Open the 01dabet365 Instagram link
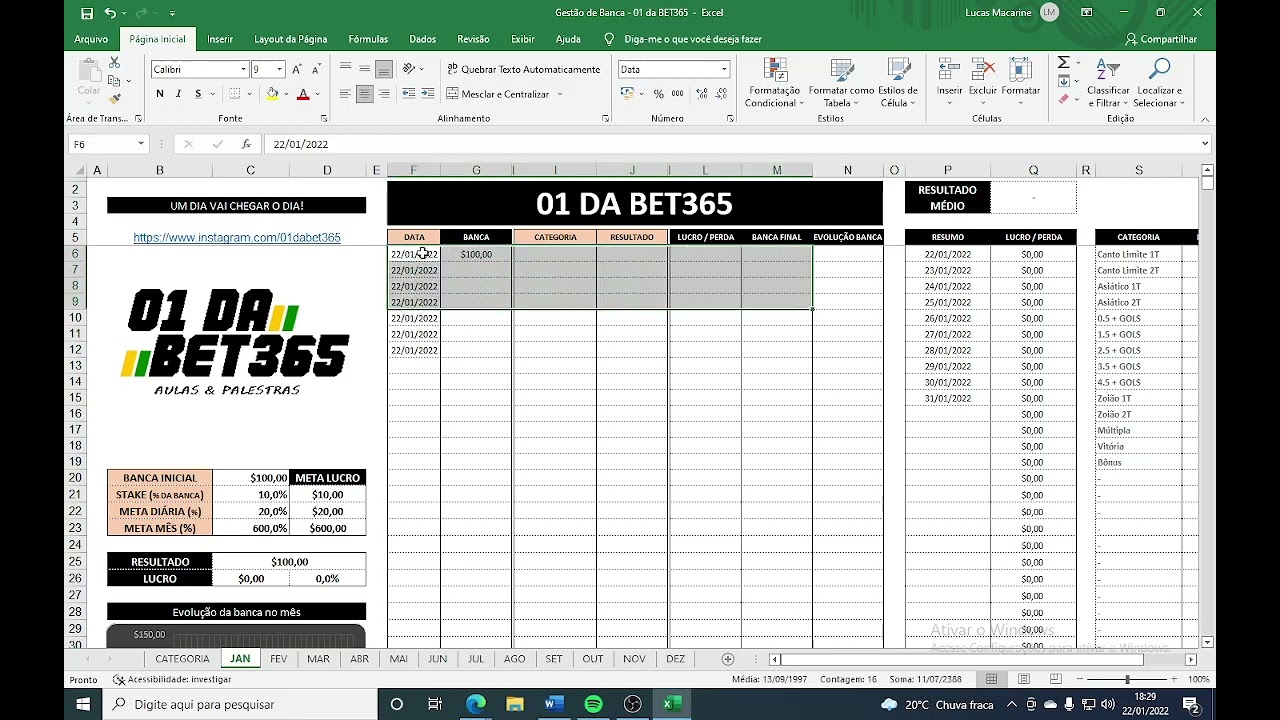 click(x=237, y=238)
